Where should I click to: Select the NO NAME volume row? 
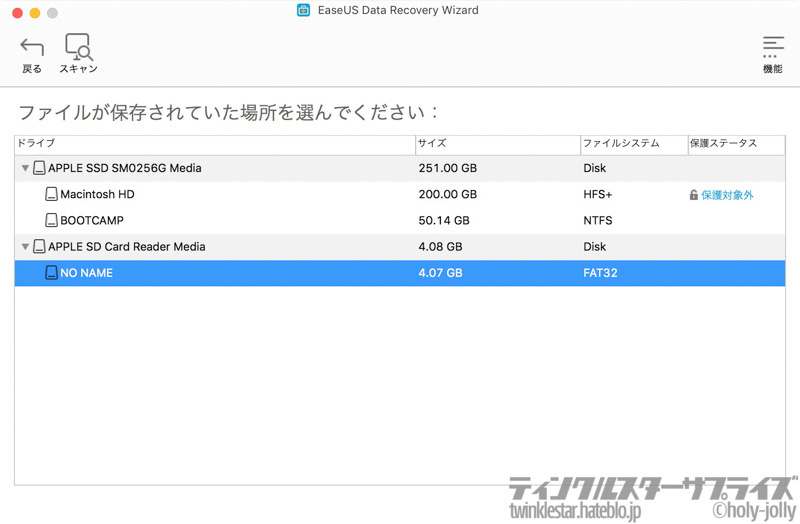pos(400,273)
